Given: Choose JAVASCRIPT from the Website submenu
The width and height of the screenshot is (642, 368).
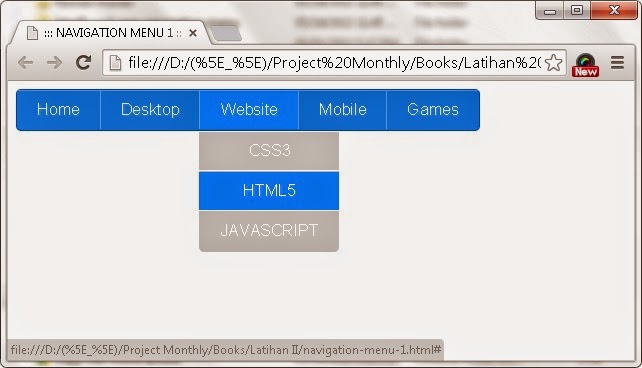Looking at the screenshot, I should (x=269, y=231).
